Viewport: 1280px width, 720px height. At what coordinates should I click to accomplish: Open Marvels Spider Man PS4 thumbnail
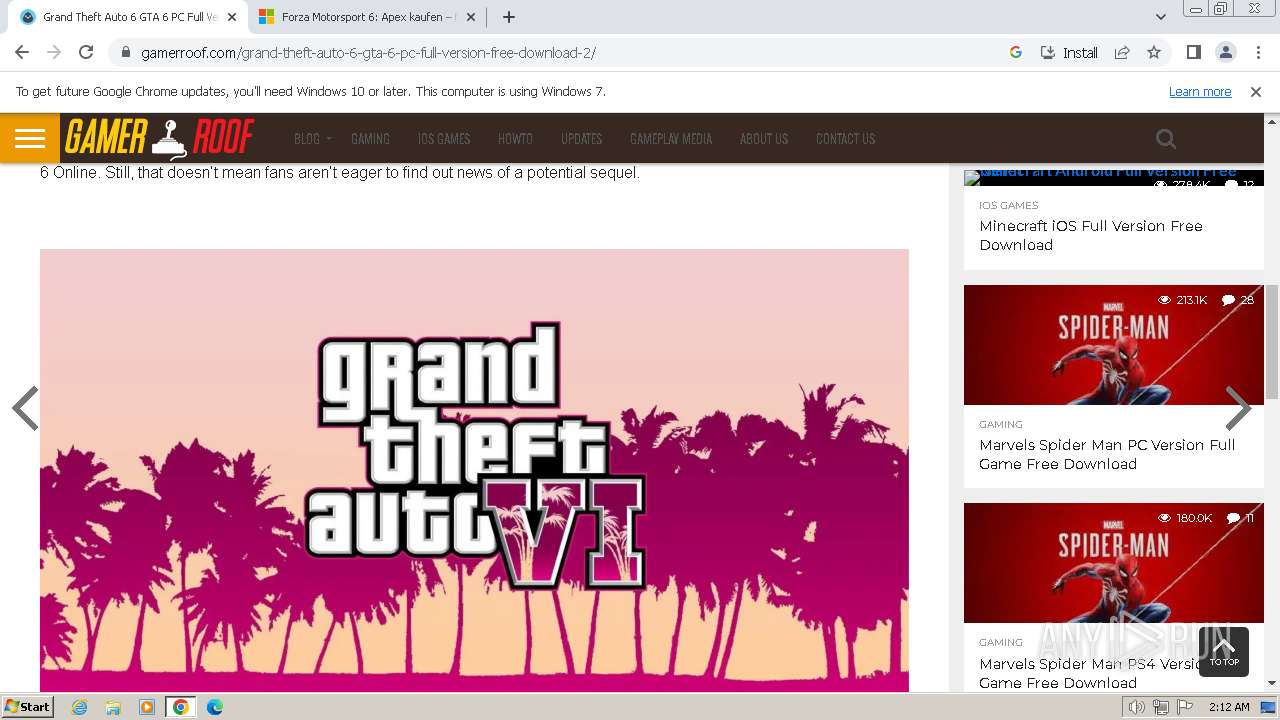(1114, 562)
